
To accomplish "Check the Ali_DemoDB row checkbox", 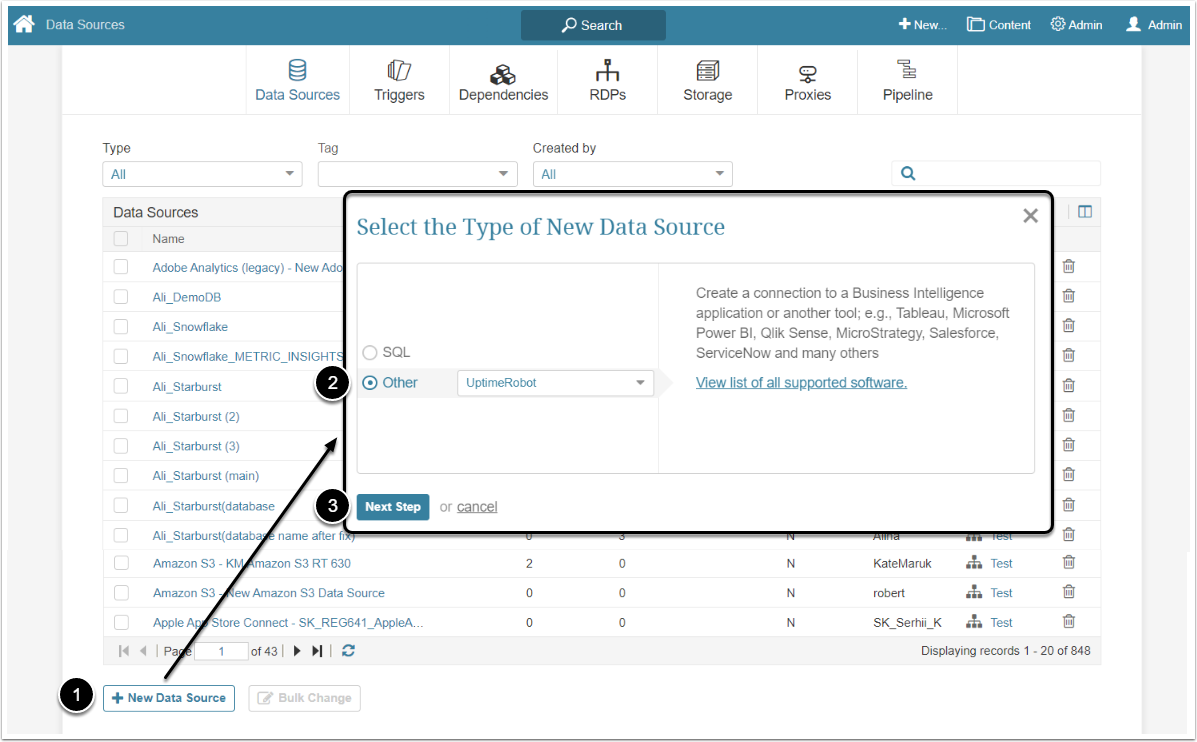I will point(121,297).
